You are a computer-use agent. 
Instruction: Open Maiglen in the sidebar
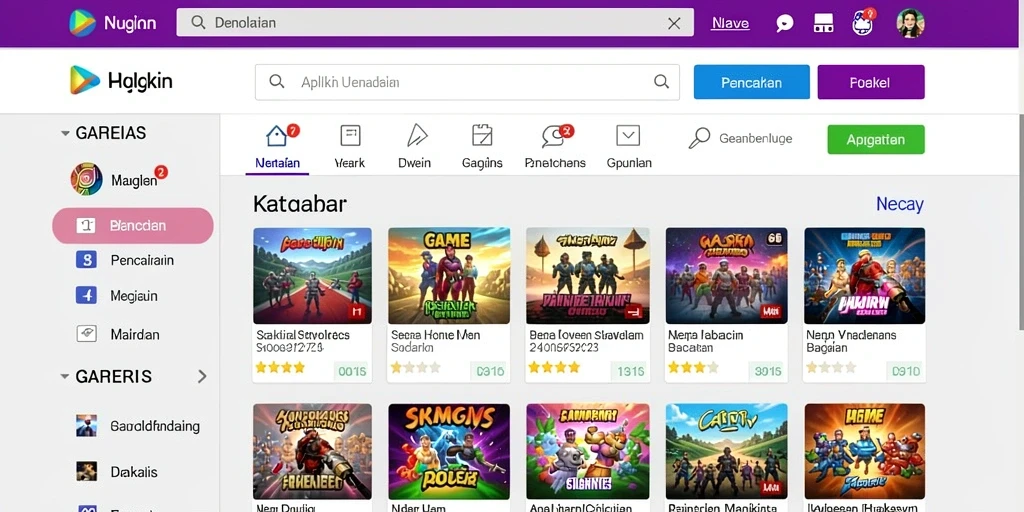click(x=118, y=179)
